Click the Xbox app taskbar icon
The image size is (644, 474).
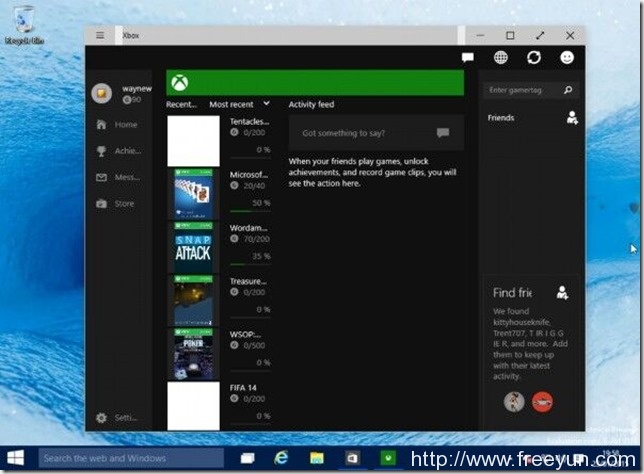click(x=388, y=458)
